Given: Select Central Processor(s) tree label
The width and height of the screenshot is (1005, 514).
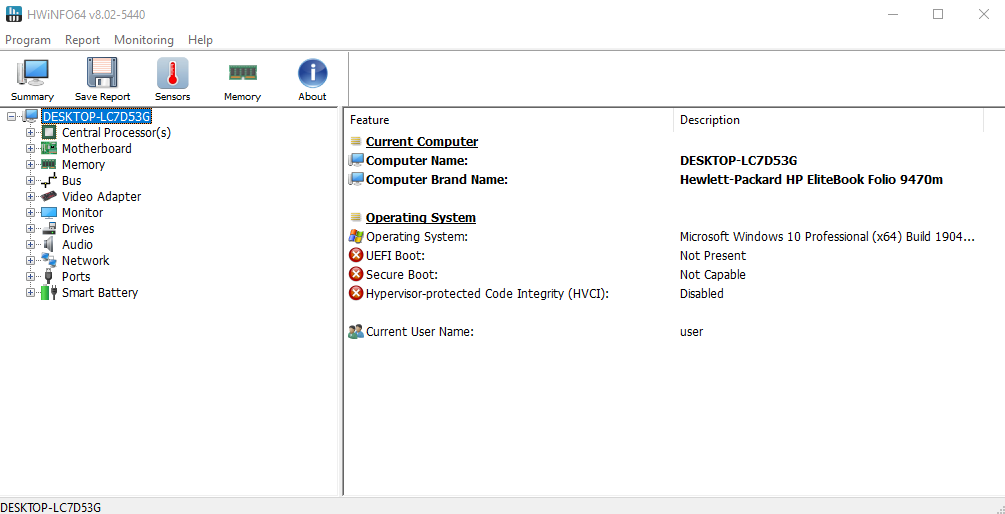Looking at the screenshot, I should tap(116, 133).
